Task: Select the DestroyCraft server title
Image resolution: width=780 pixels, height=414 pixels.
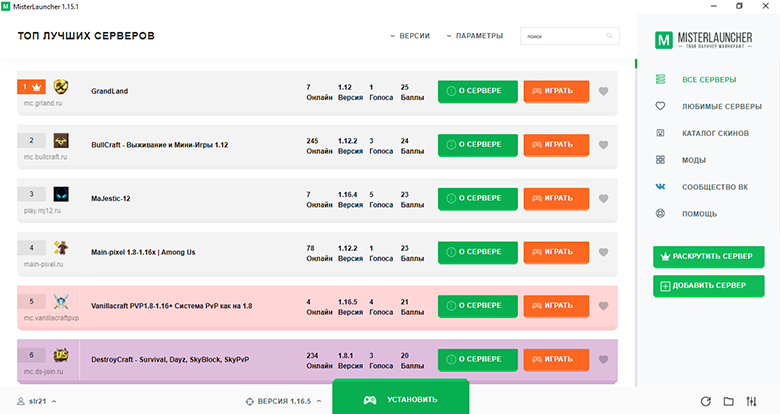Action: click(x=170, y=359)
